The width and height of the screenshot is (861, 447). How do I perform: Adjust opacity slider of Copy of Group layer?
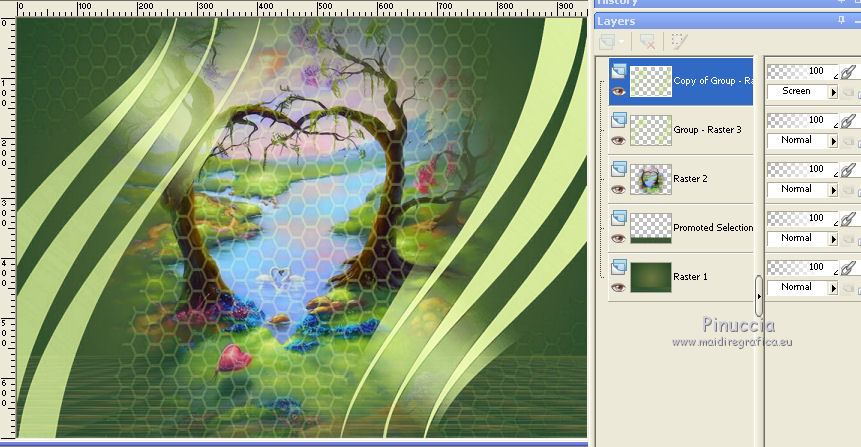point(803,71)
